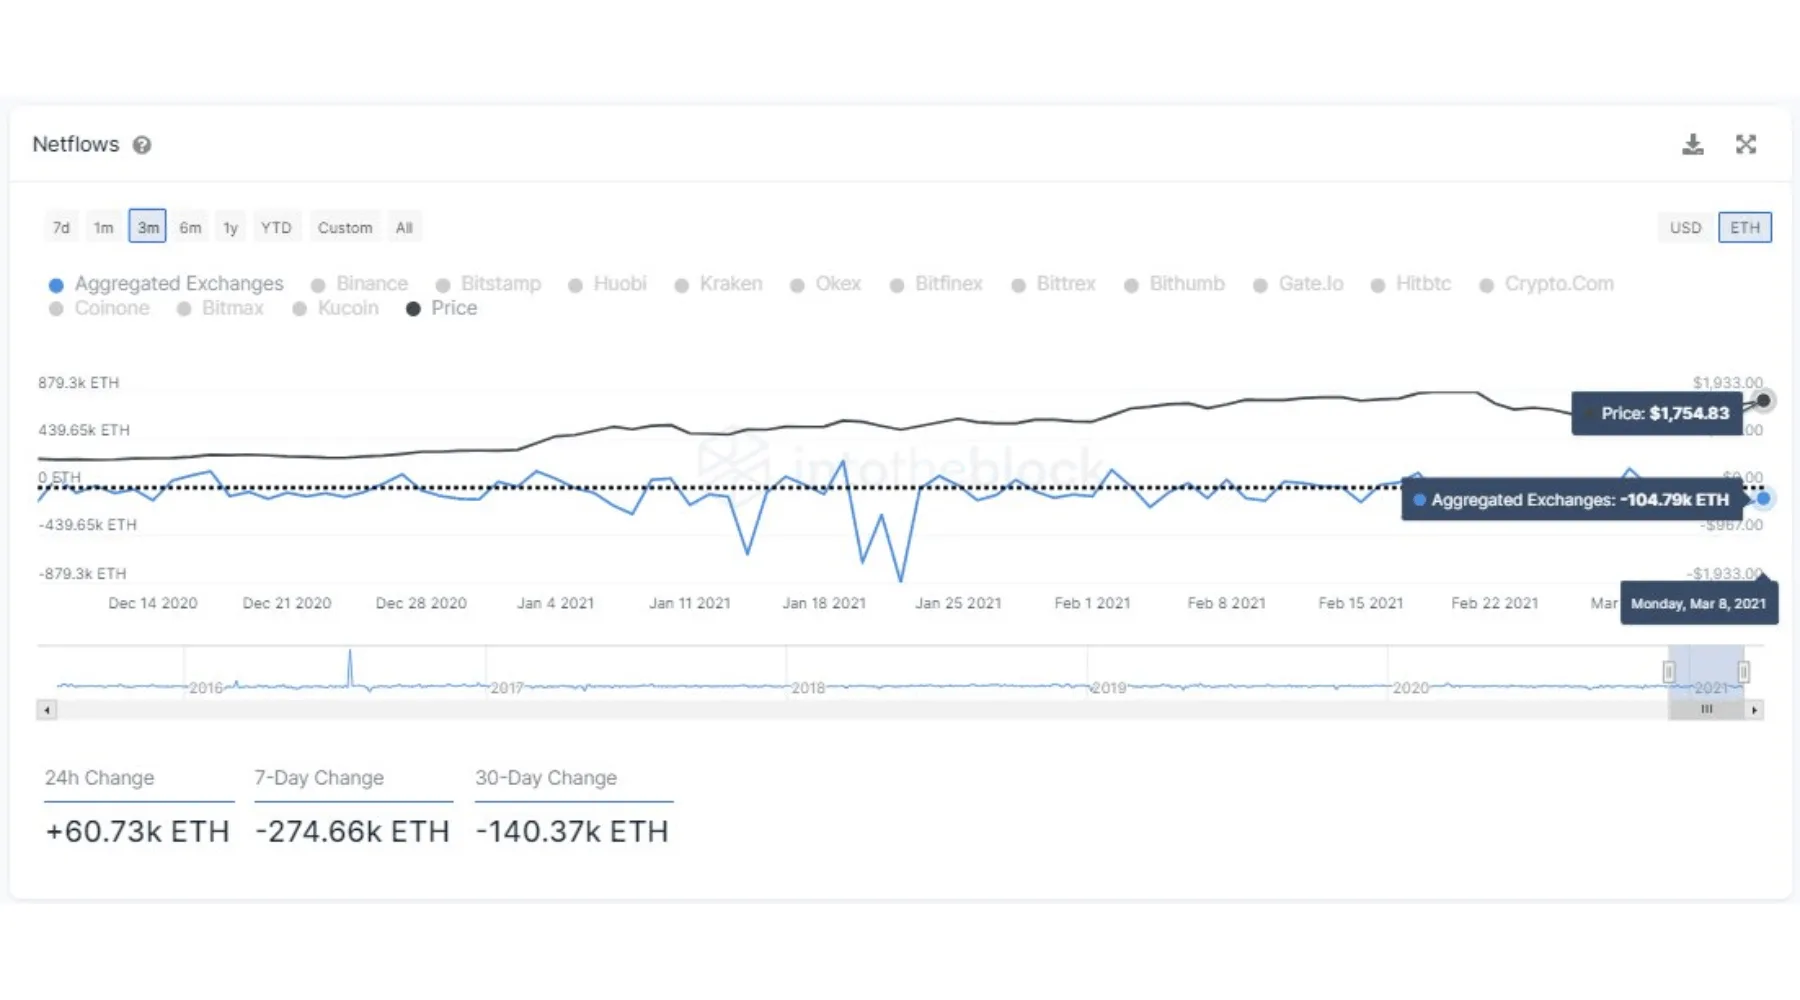1800x1000 pixels.
Task: Switch to the YTD time range
Action: (x=276, y=228)
